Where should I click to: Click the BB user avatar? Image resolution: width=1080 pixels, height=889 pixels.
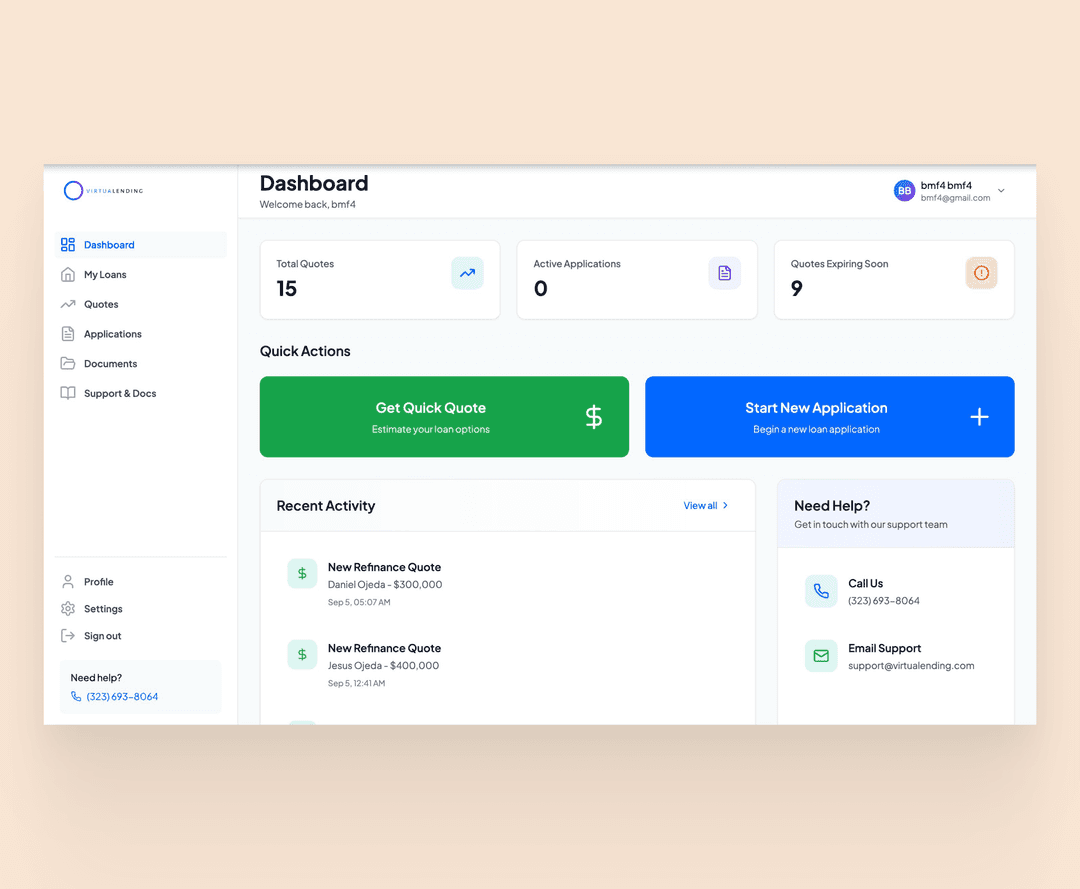pos(904,191)
